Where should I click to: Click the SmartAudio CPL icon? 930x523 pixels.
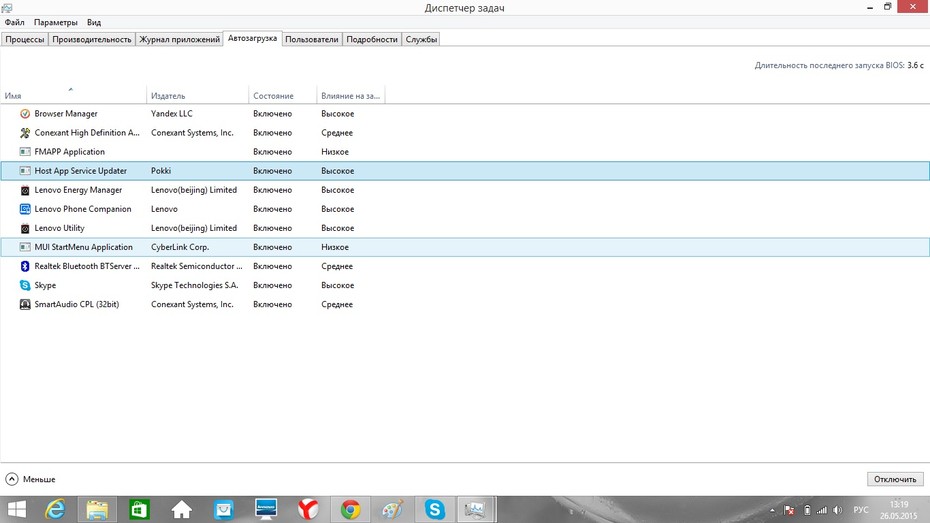point(25,304)
